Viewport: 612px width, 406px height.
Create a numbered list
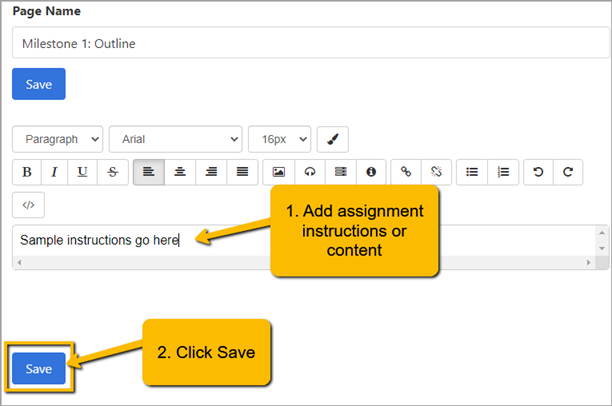tap(503, 172)
